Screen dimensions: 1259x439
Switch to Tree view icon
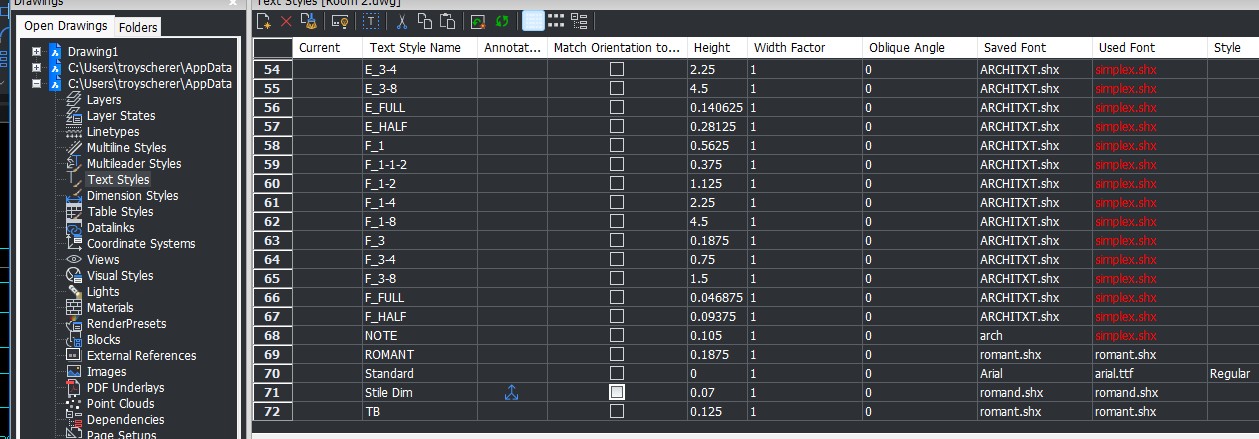pyautogui.click(x=579, y=20)
